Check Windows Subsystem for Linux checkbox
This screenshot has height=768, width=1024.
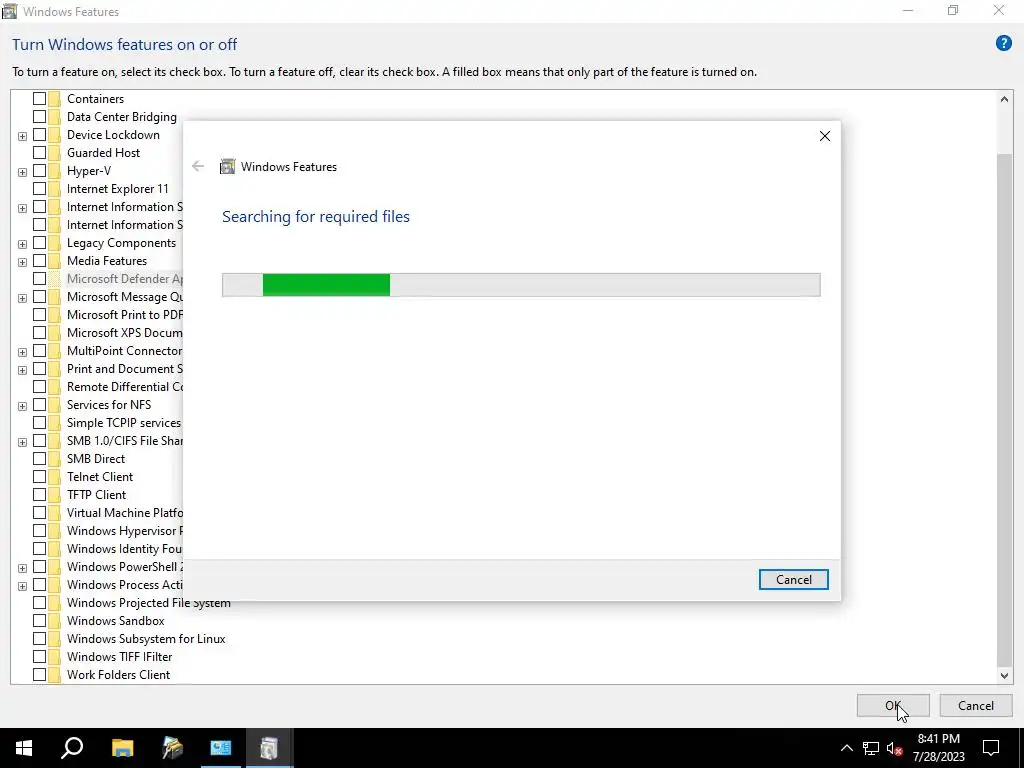(x=39, y=639)
